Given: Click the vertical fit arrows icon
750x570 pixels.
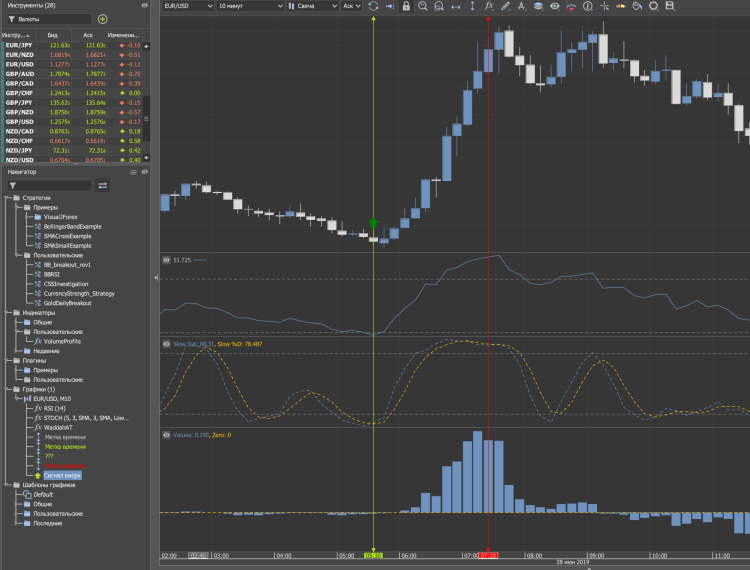Looking at the screenshot, I should [472, 6].
